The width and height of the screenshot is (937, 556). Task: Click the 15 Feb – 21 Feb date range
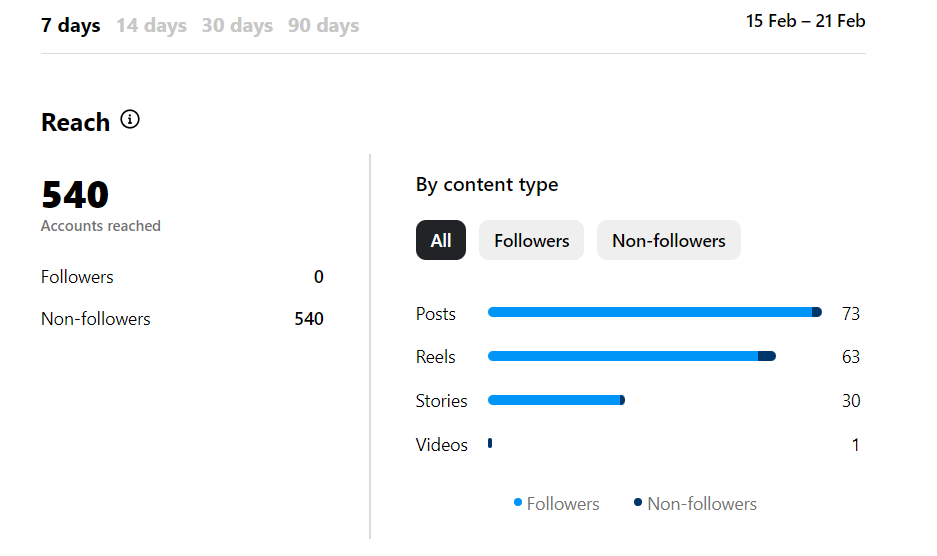tap(805, 21)
